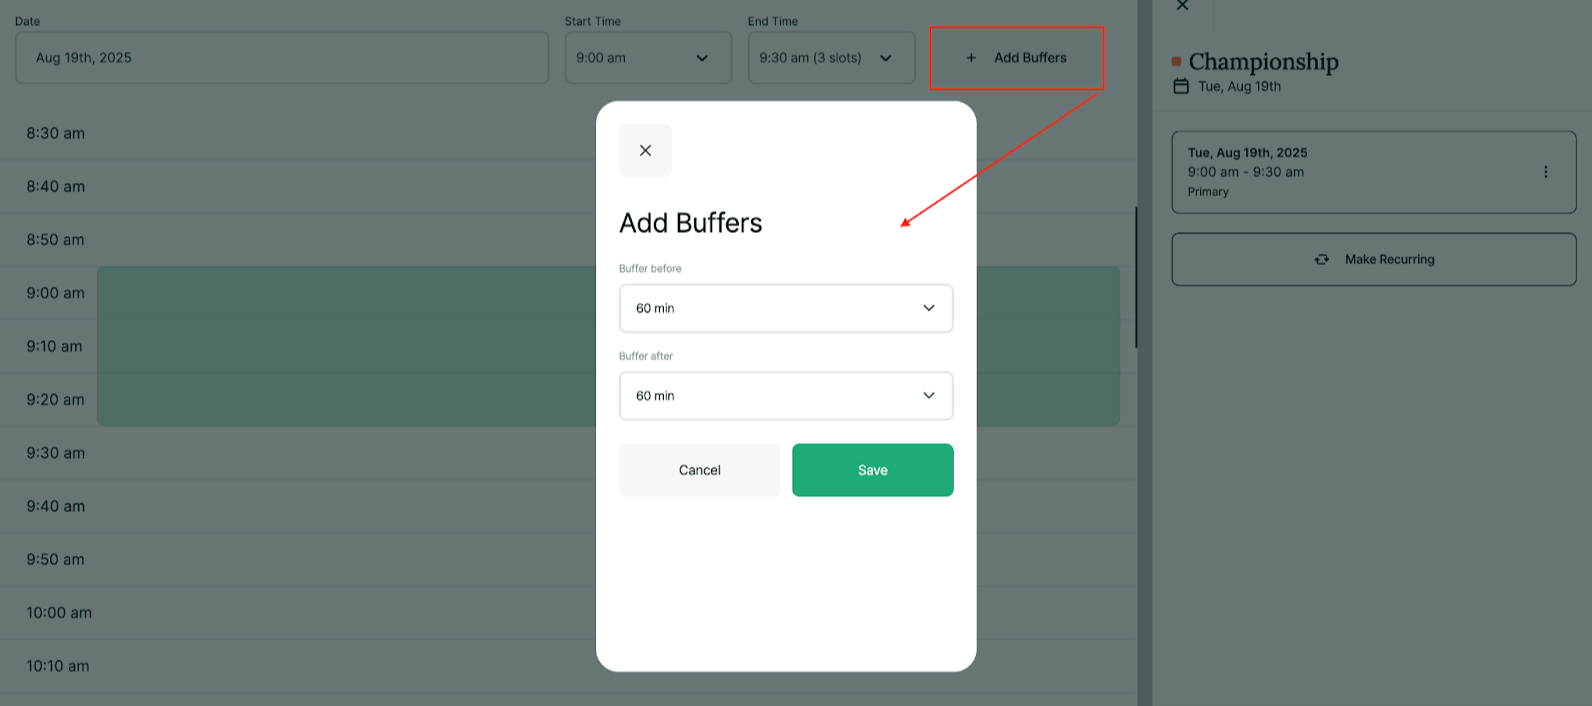Open the Start Time dropdown

pyautogui.click(x=647, y=58)
